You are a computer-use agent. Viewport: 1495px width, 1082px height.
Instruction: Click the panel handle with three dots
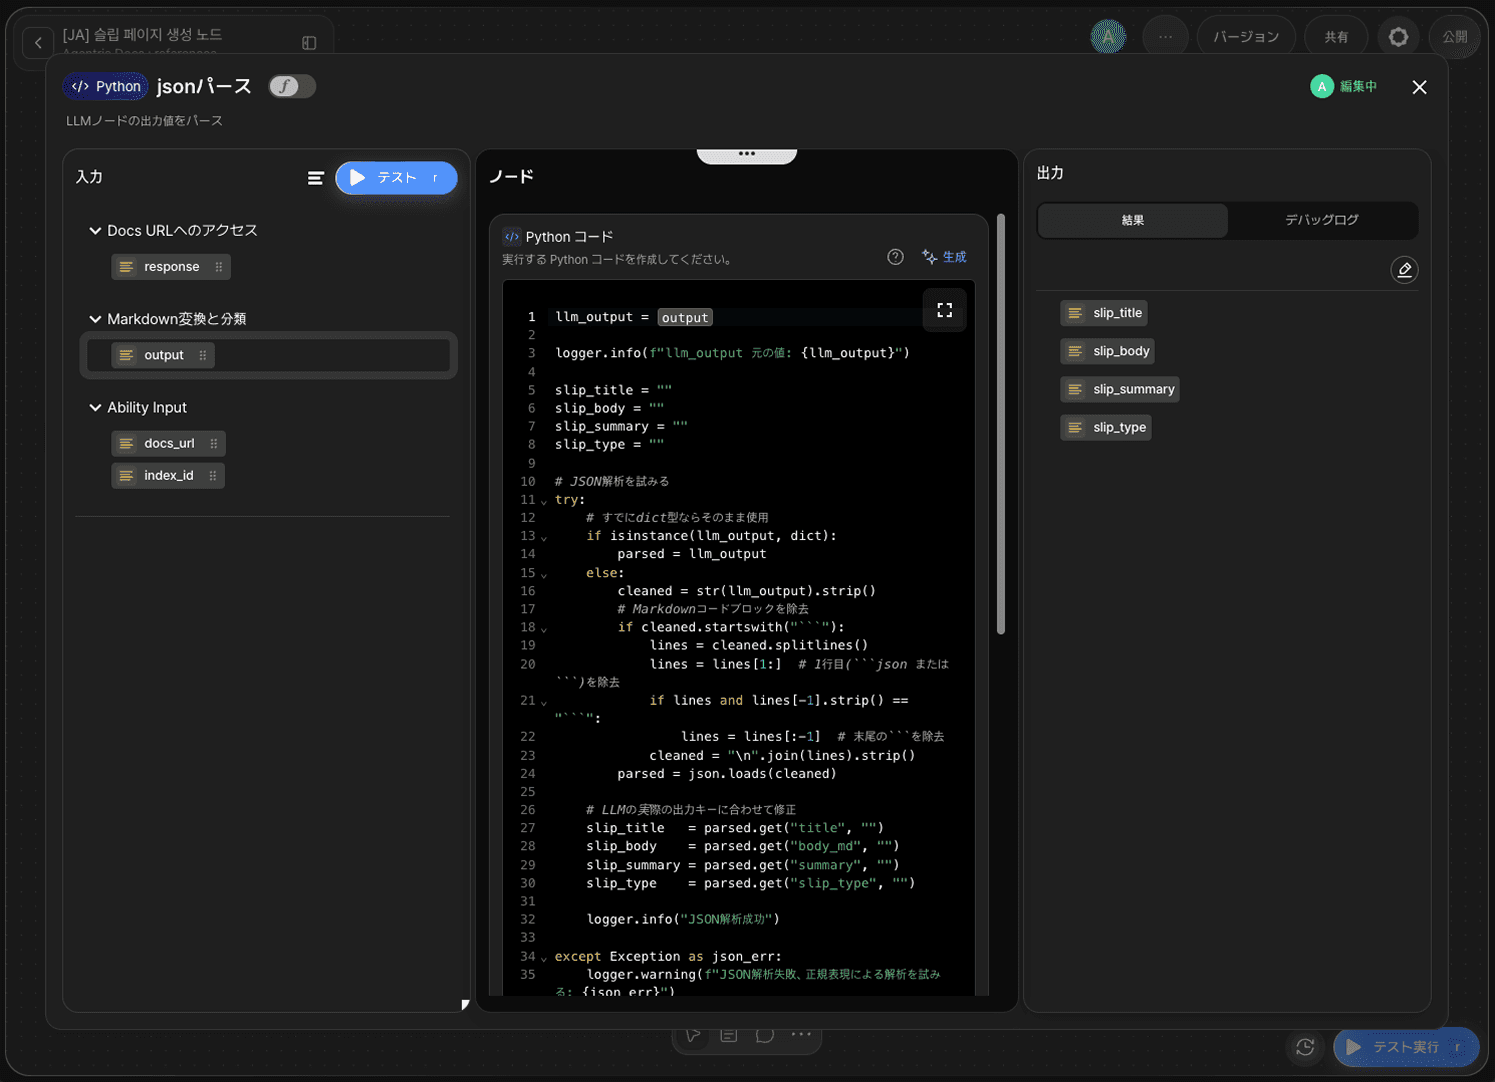[x=747, y=154]
